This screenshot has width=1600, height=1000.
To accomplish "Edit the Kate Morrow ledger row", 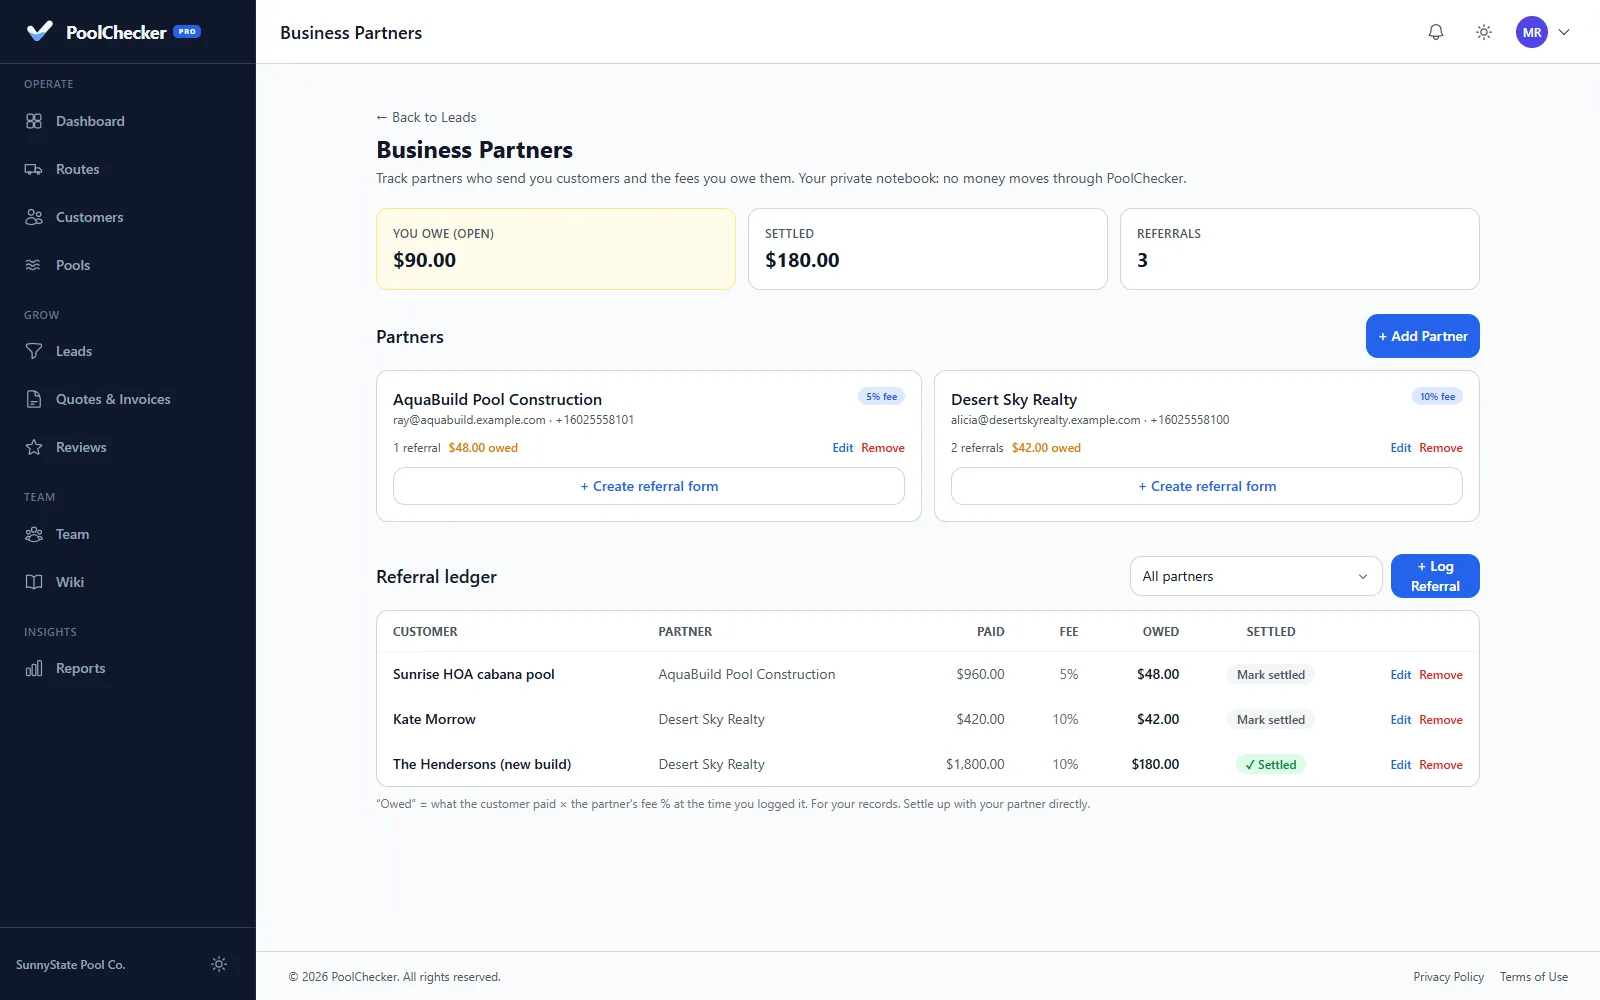I will 1401,720.
